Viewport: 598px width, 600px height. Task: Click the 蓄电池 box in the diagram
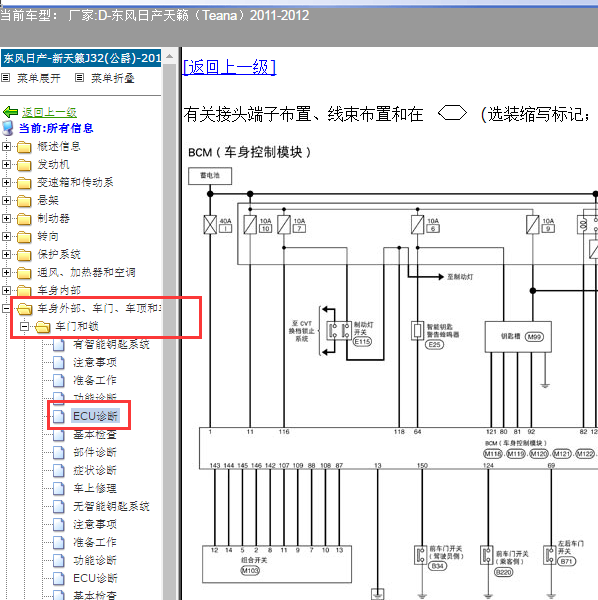pyautogui.click(x=210, y=176)
